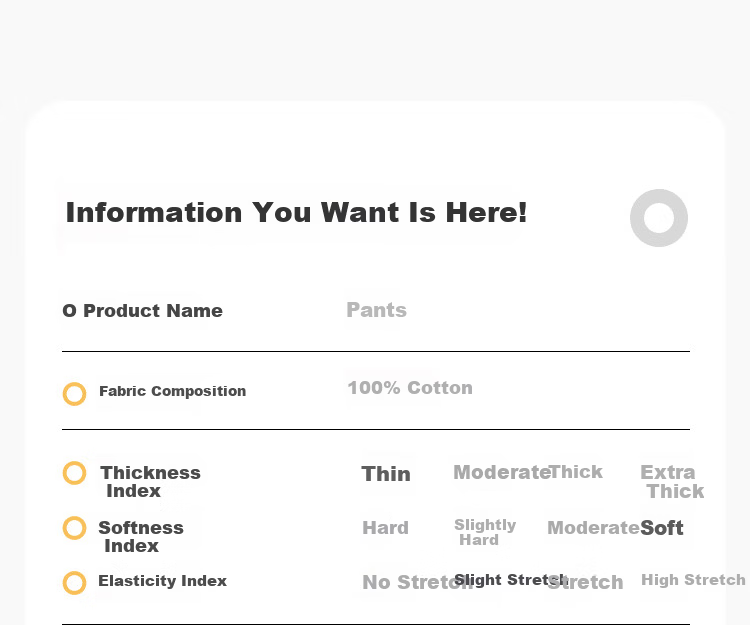Click the small O before Product Name
The image size is (750, 625).
pyautogui.click(x=69, y=311)
